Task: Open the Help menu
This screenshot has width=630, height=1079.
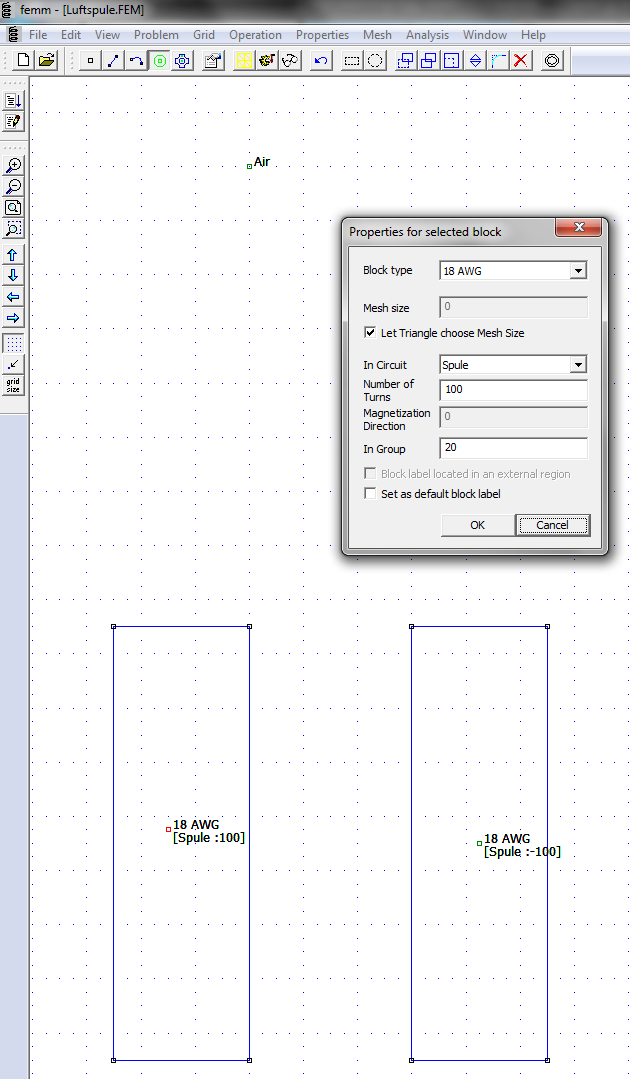Action: (533, 34)
